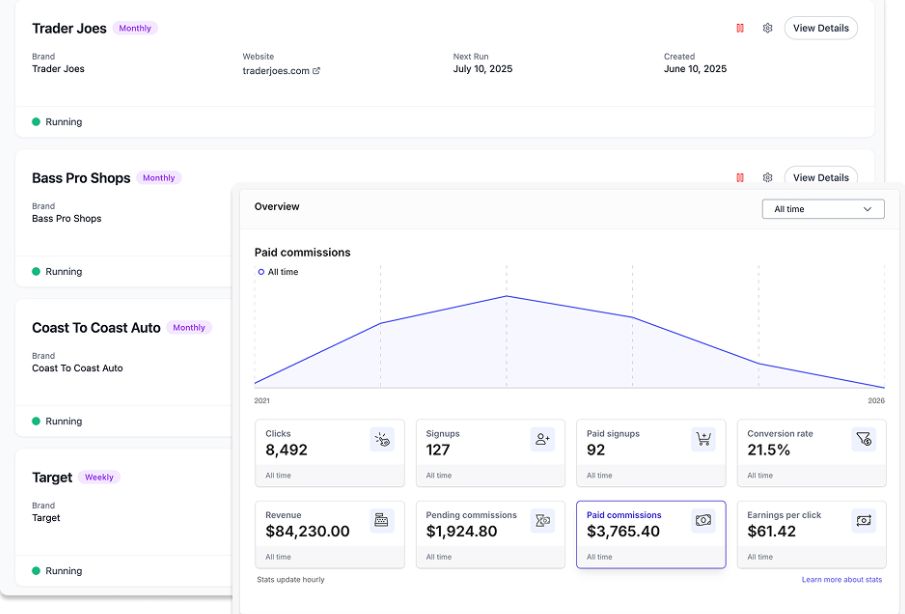Click the All time chart legend
This screenshot has width=905, height=614.
coord(278,272)
